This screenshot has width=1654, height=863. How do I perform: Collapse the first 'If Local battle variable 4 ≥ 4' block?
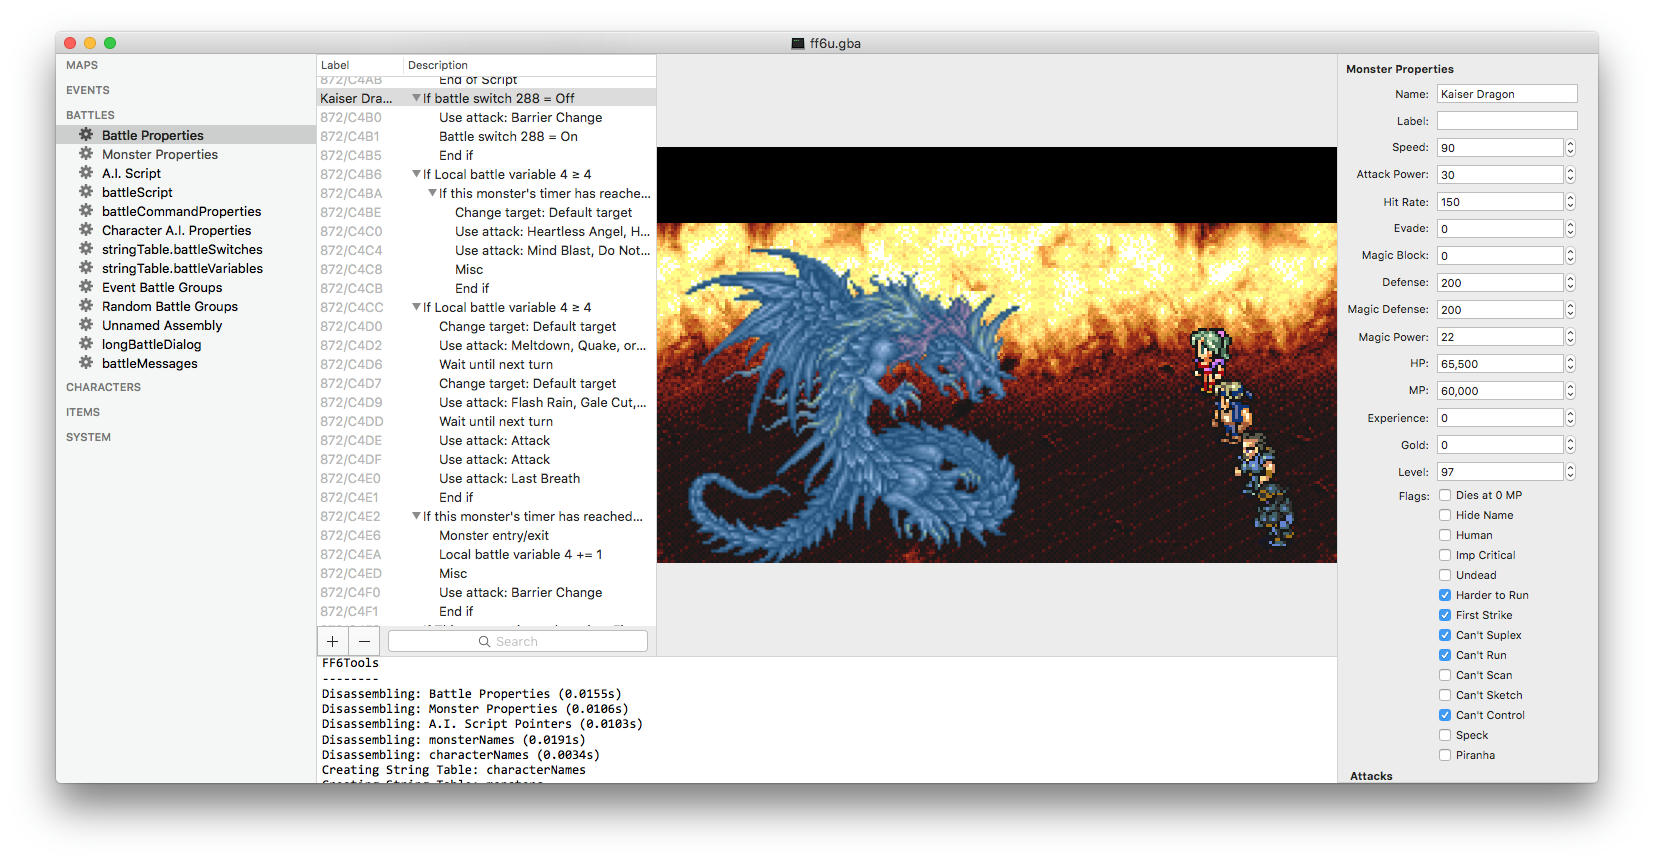click(416, 174)
